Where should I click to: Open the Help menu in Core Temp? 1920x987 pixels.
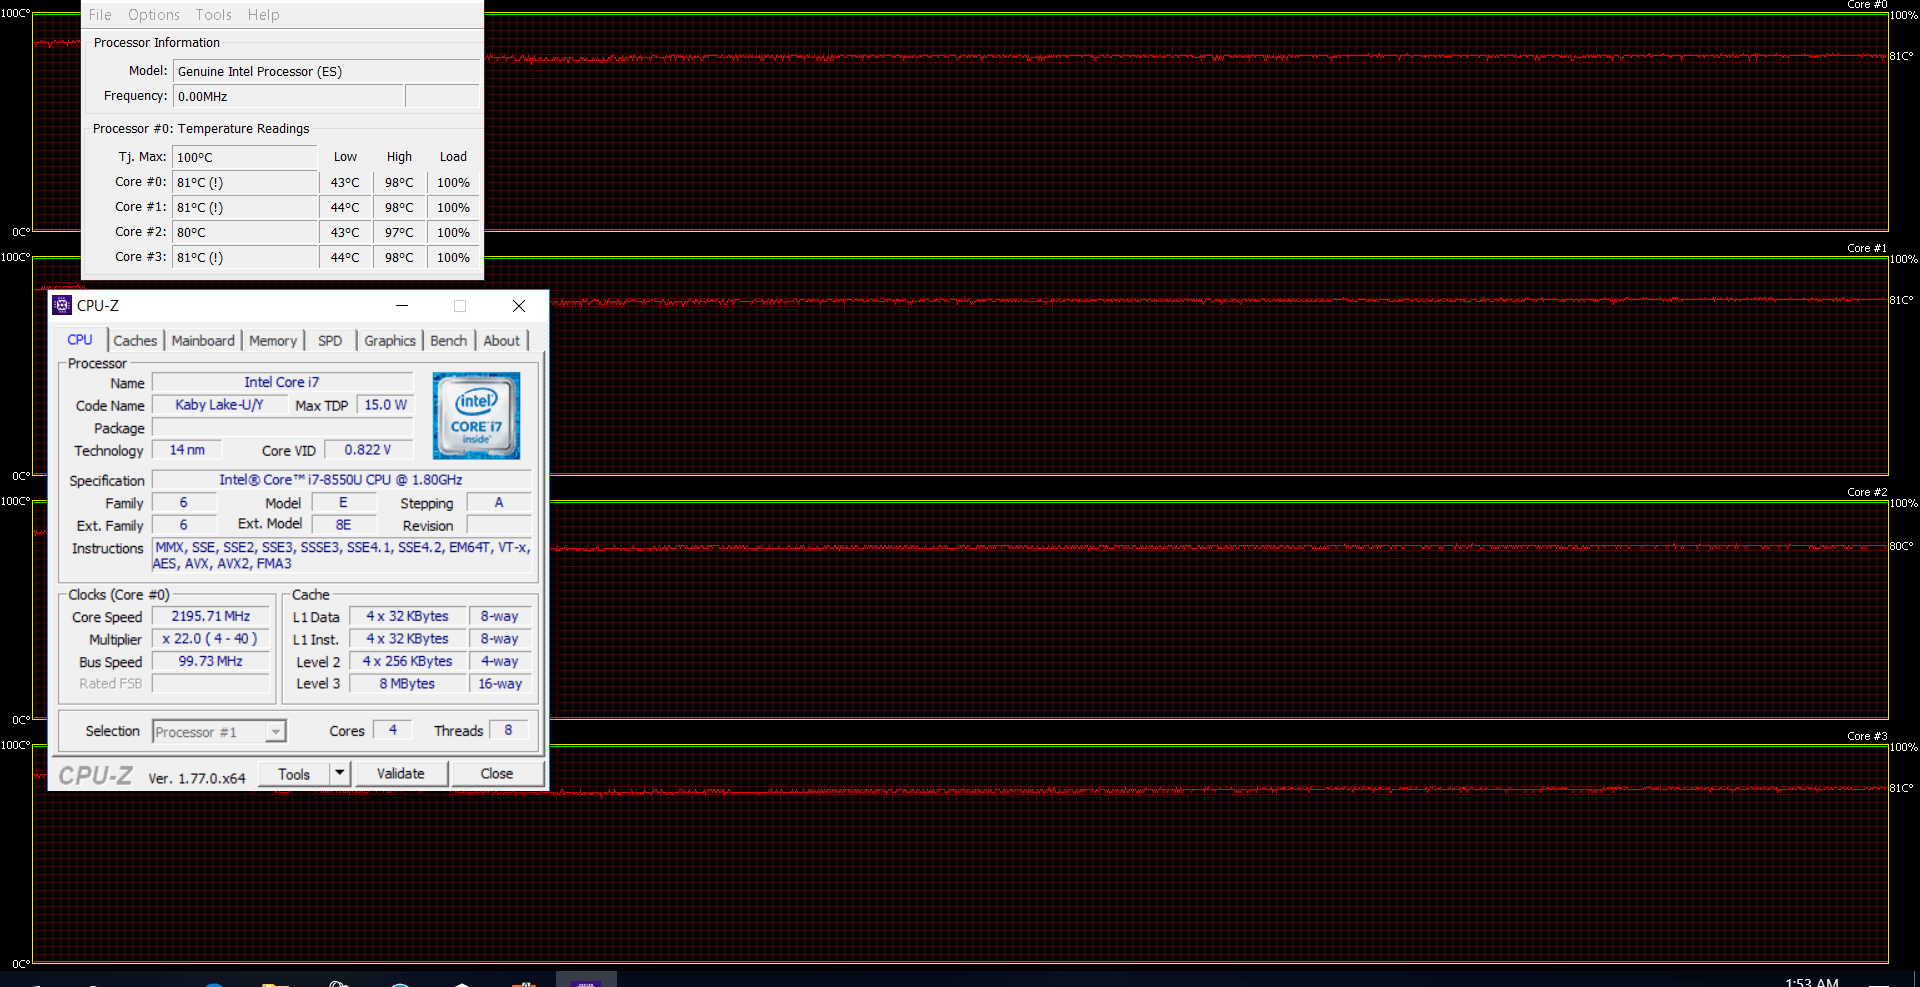(x=264, y=15)
